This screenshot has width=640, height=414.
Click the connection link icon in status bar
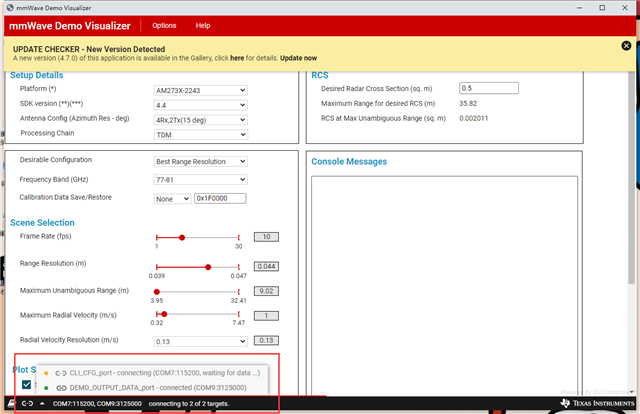(27, 403)
